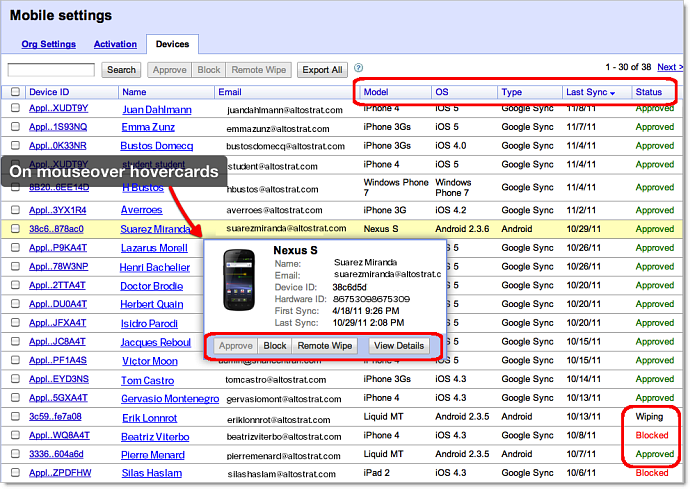The width and height of the screenshot is (690, 489).
Task: Click the Export All button
Action: [323, 70]
